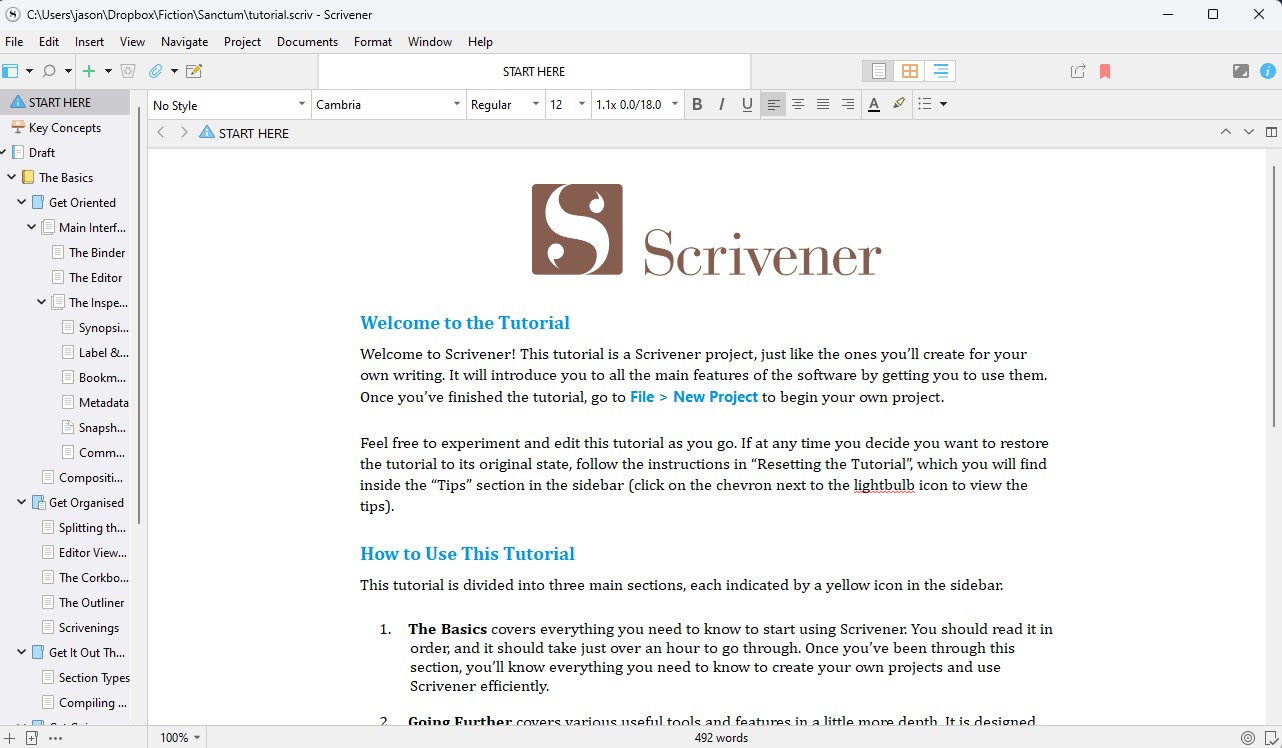Image resolution: width=1282 pixels, height=748 pixels.
Task: Select Scrivenings document in binder
Action: (x=82, y=627)
